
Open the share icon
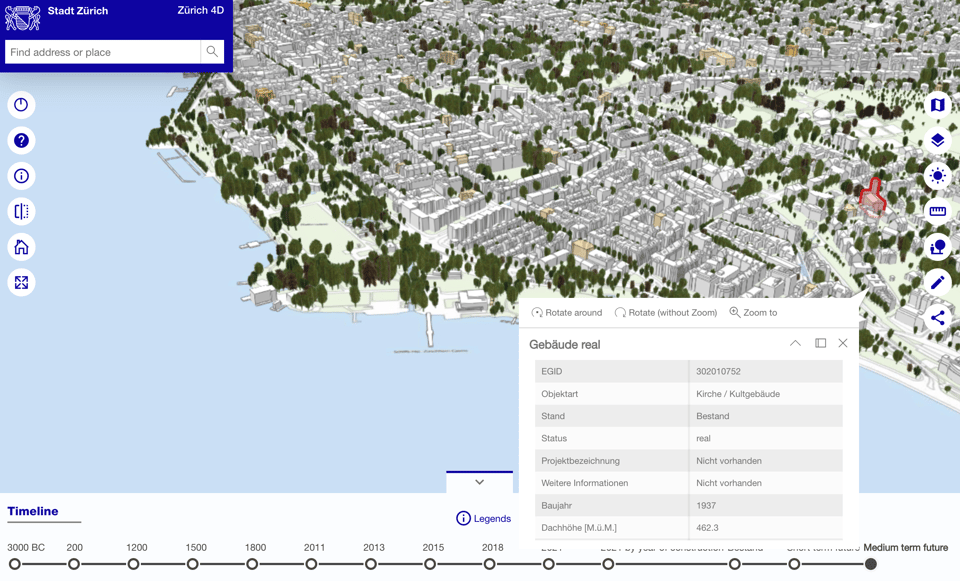tap(937, 318)
